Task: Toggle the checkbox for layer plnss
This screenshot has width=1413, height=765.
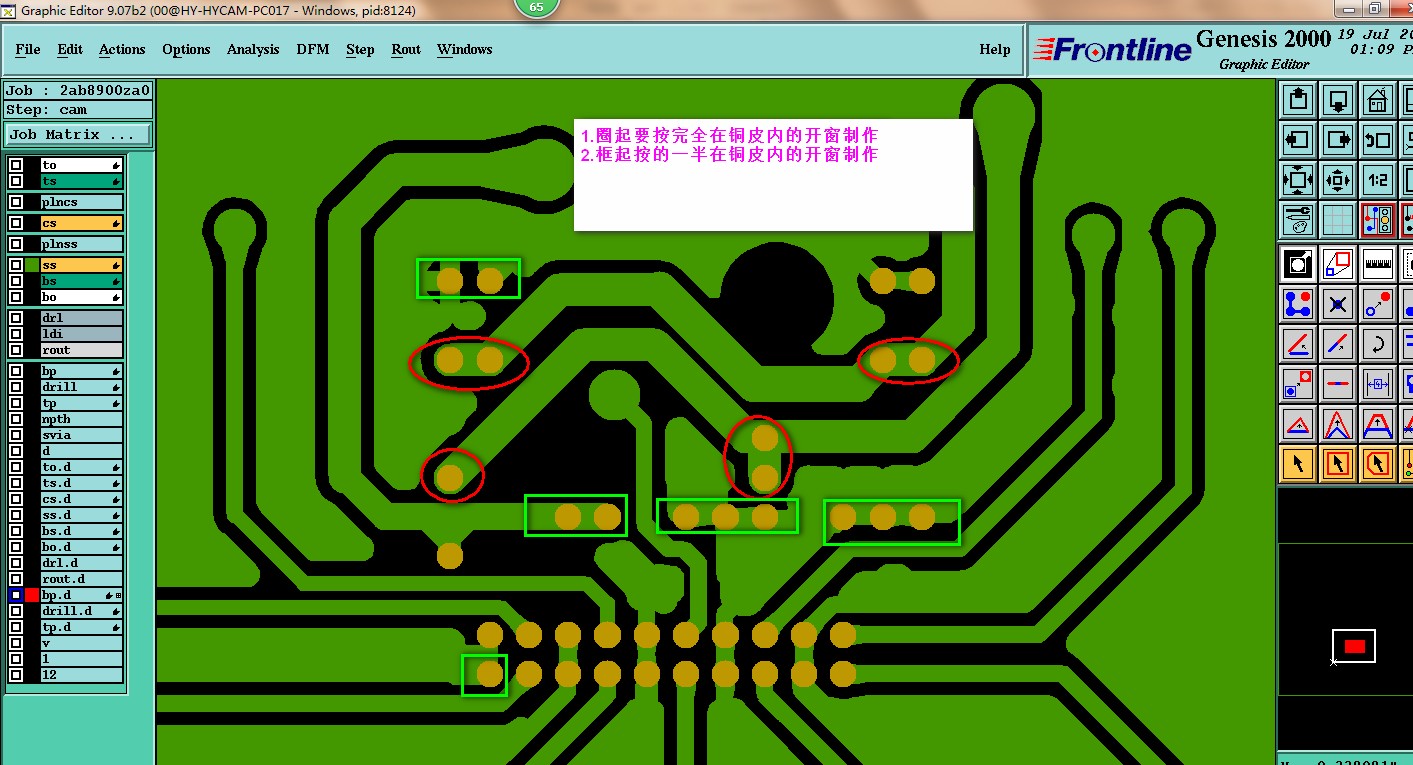Action: [16, 244]
